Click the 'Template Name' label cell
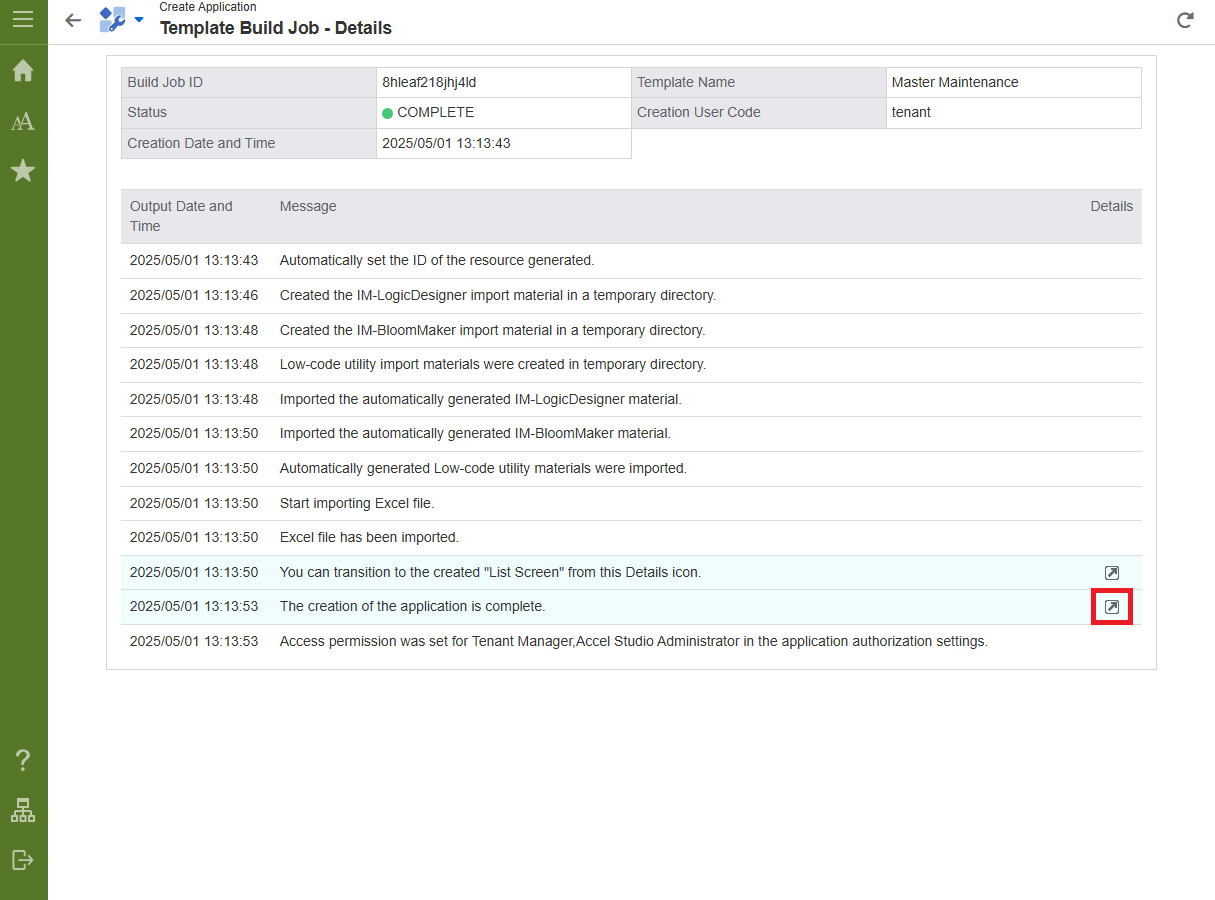This screenshot has width=1215, height=900. click(759, 82)
